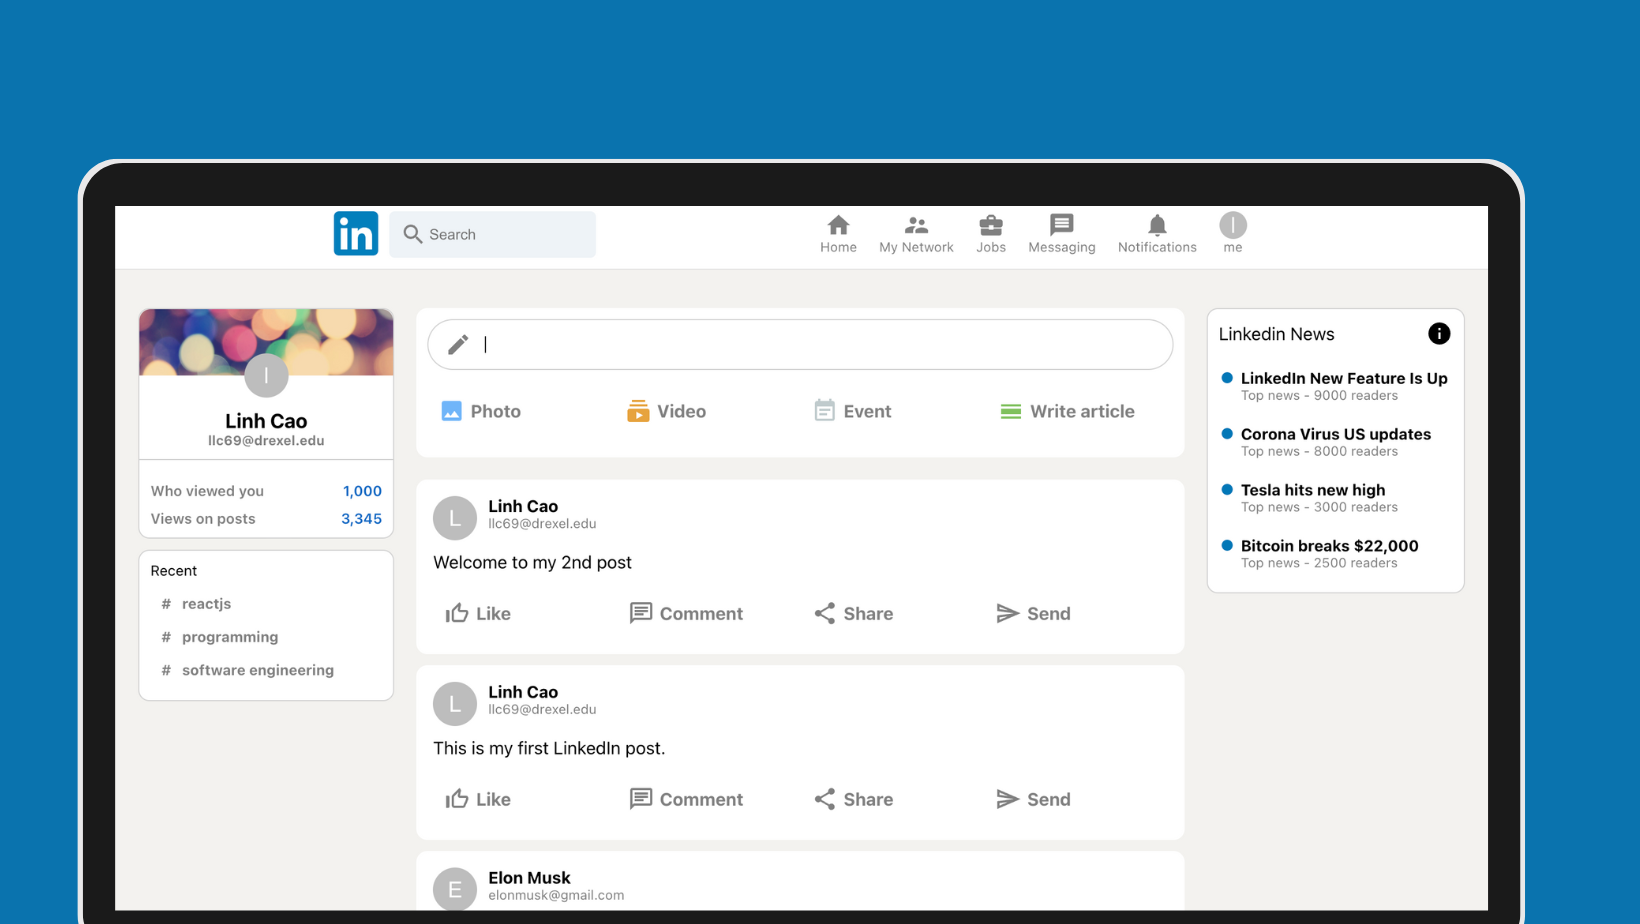Click 'Views on posts' count 3,345
Image resolution: width=1640 pixels, height=924 pixels.
361,519
